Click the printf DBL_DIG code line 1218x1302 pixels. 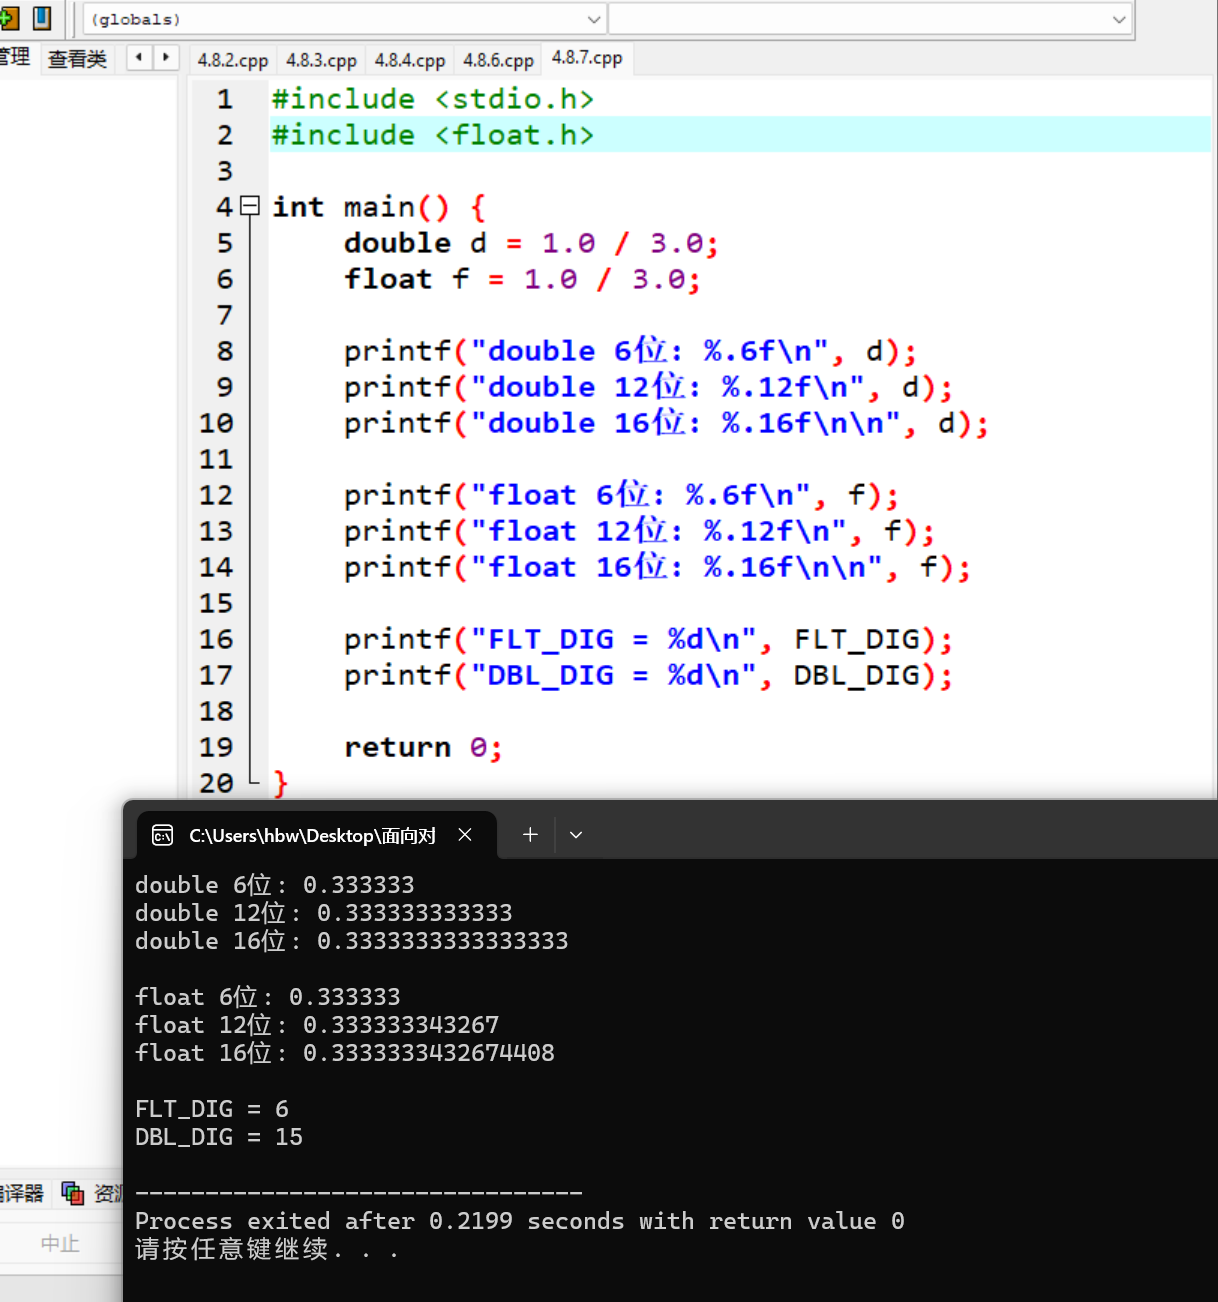click(648, 675)
